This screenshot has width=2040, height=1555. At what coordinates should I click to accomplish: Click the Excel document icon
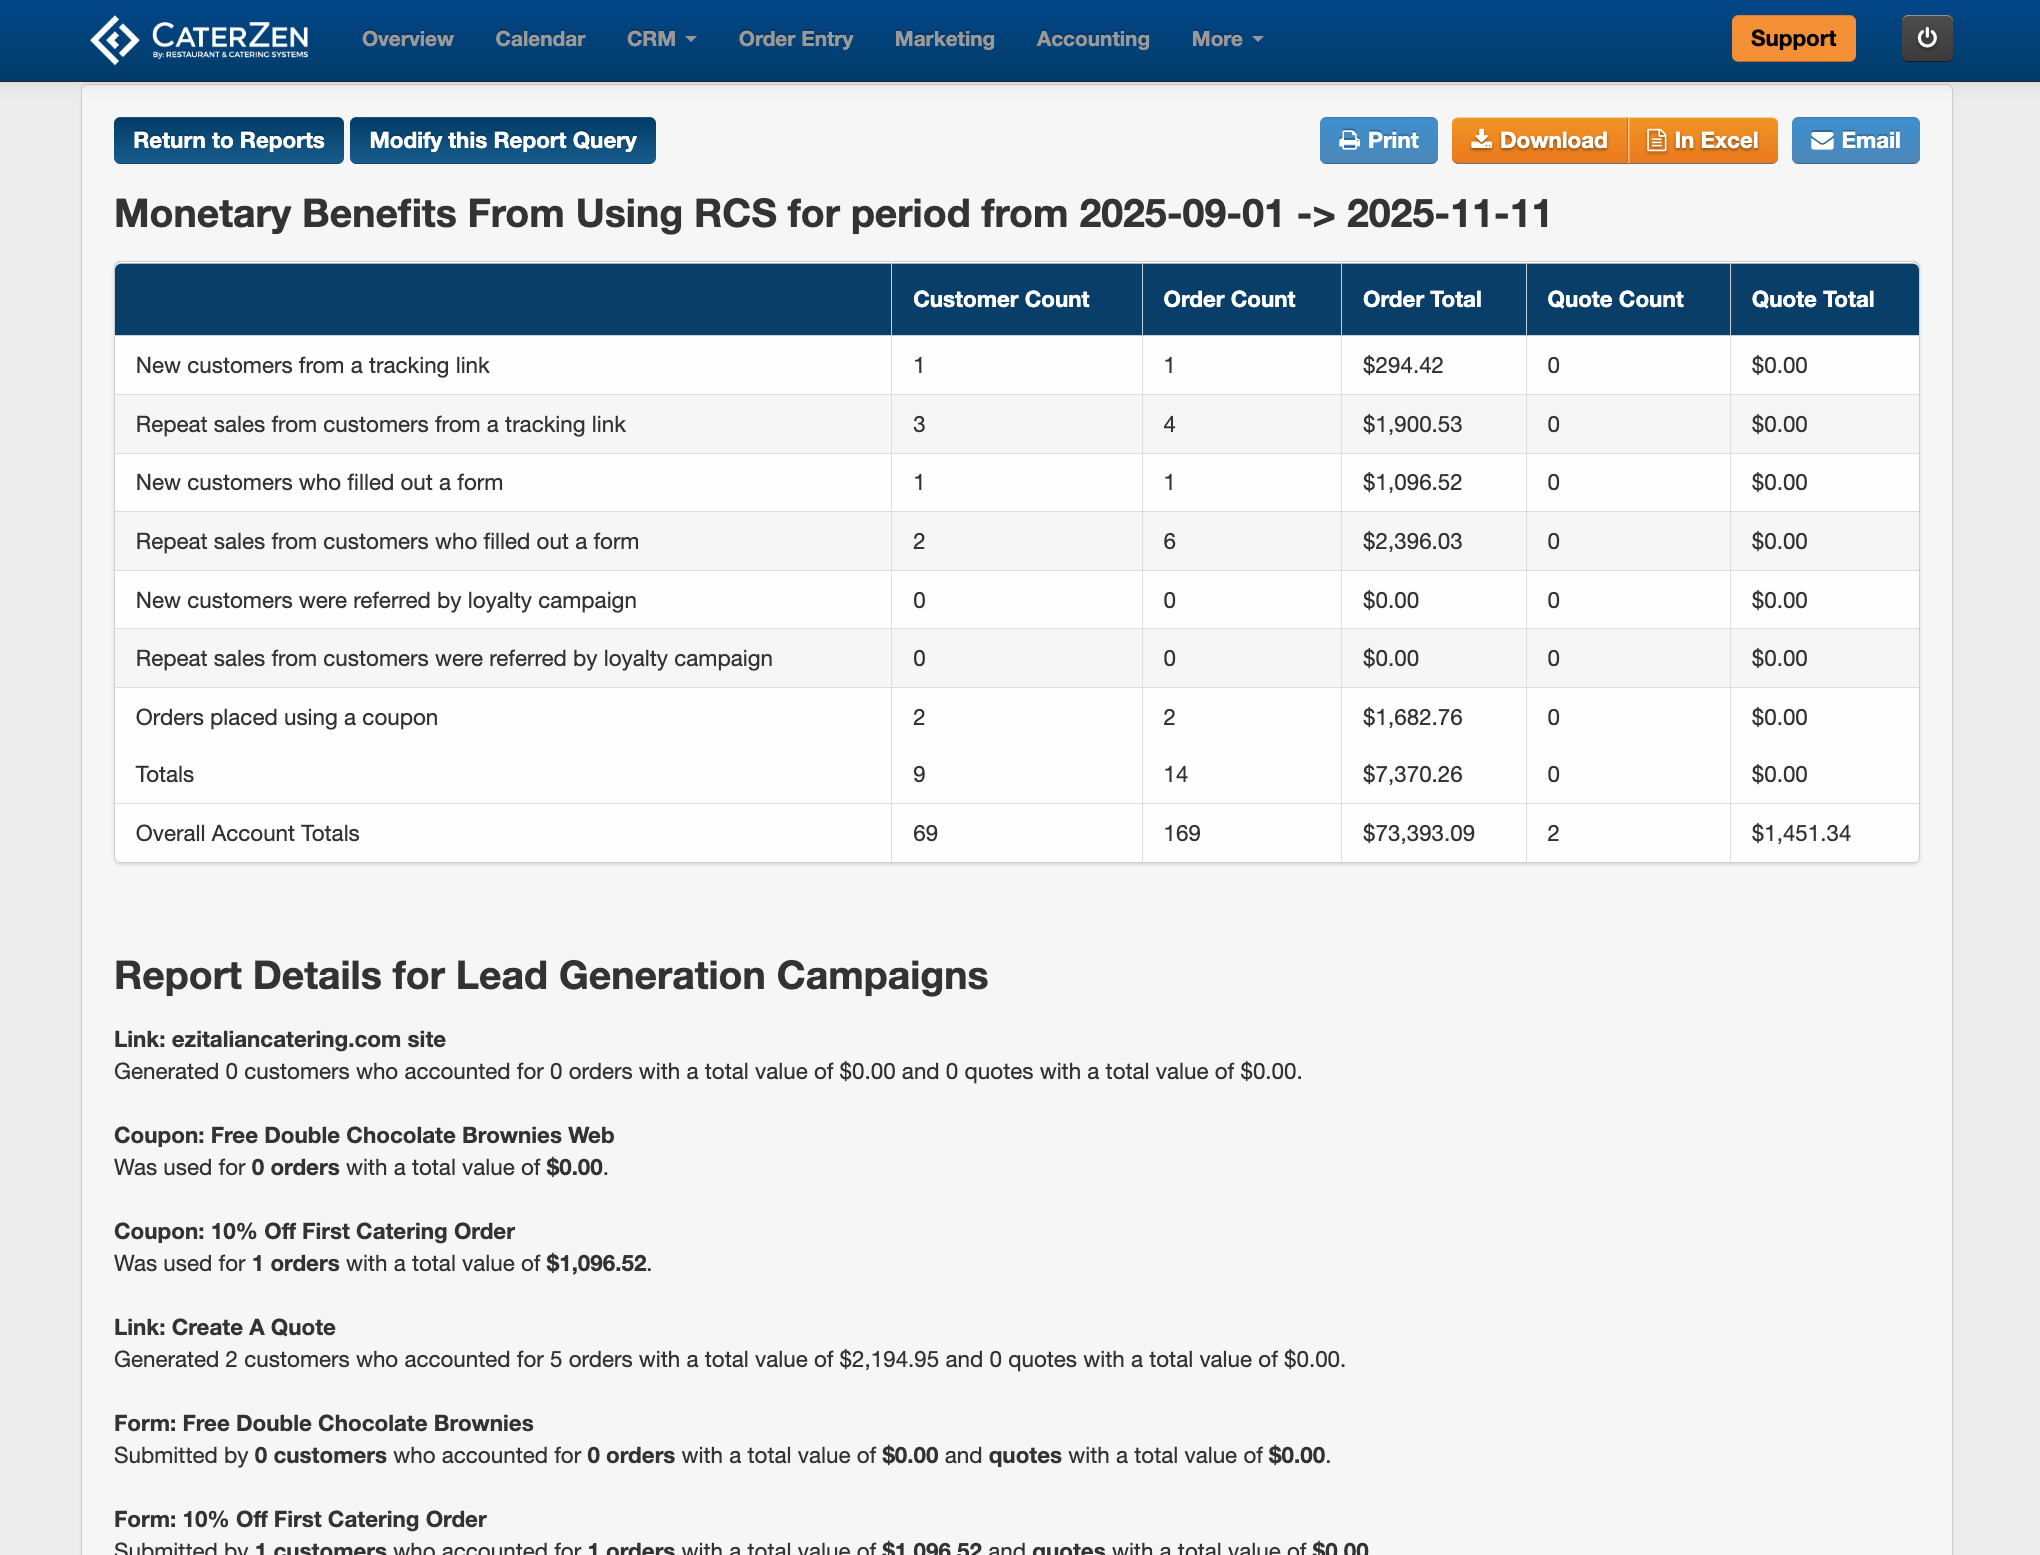coord(1656,141)
